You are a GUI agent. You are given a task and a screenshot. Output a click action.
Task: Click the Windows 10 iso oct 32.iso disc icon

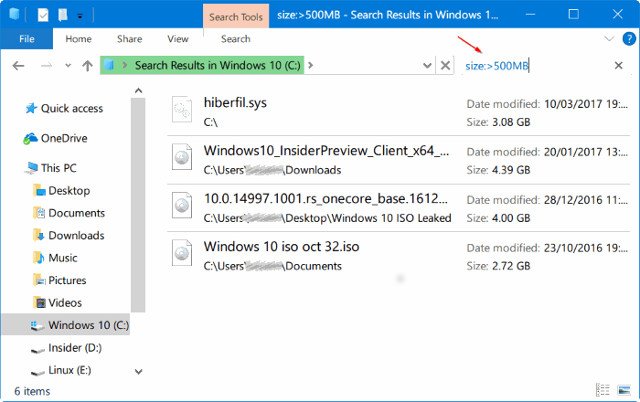click(x=182, y=253)
